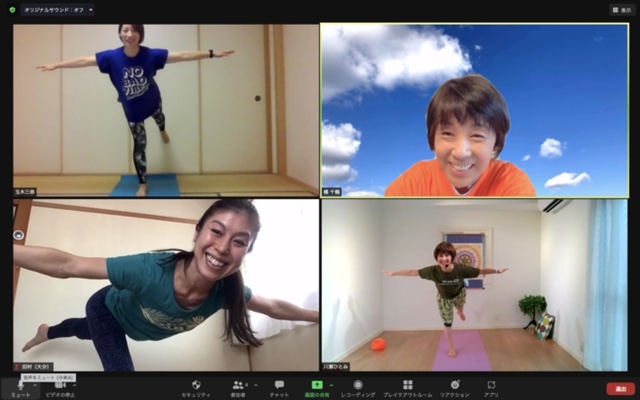Select video tile with blue sky background

point(474,110)
